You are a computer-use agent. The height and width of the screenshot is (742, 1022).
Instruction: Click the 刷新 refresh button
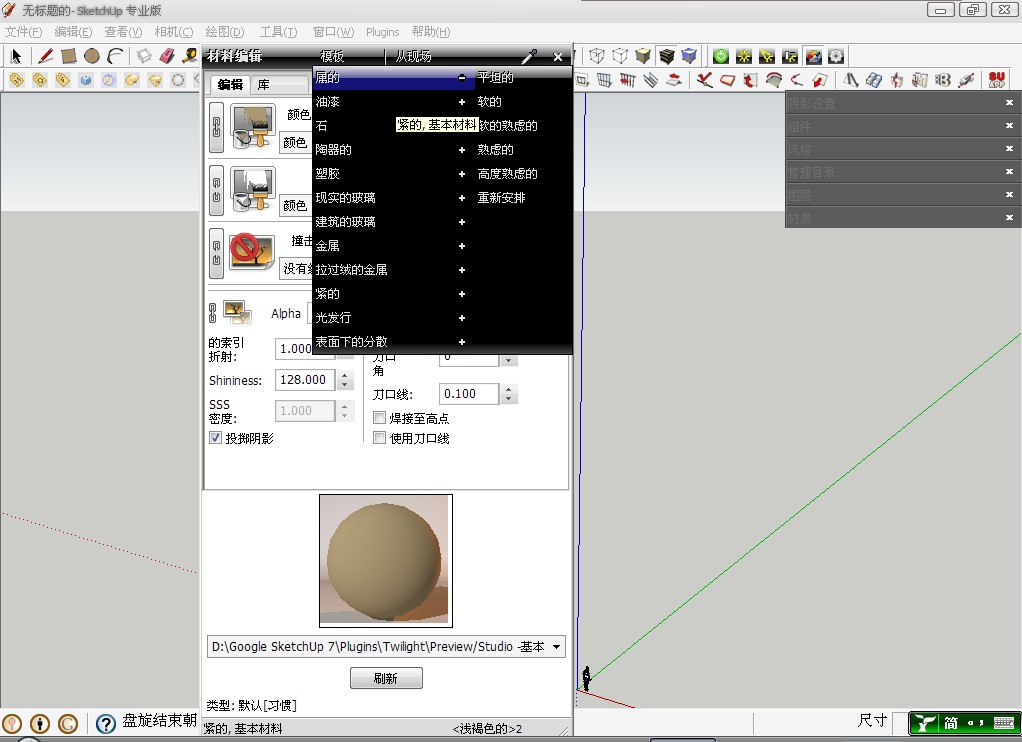tap(386, 678)
